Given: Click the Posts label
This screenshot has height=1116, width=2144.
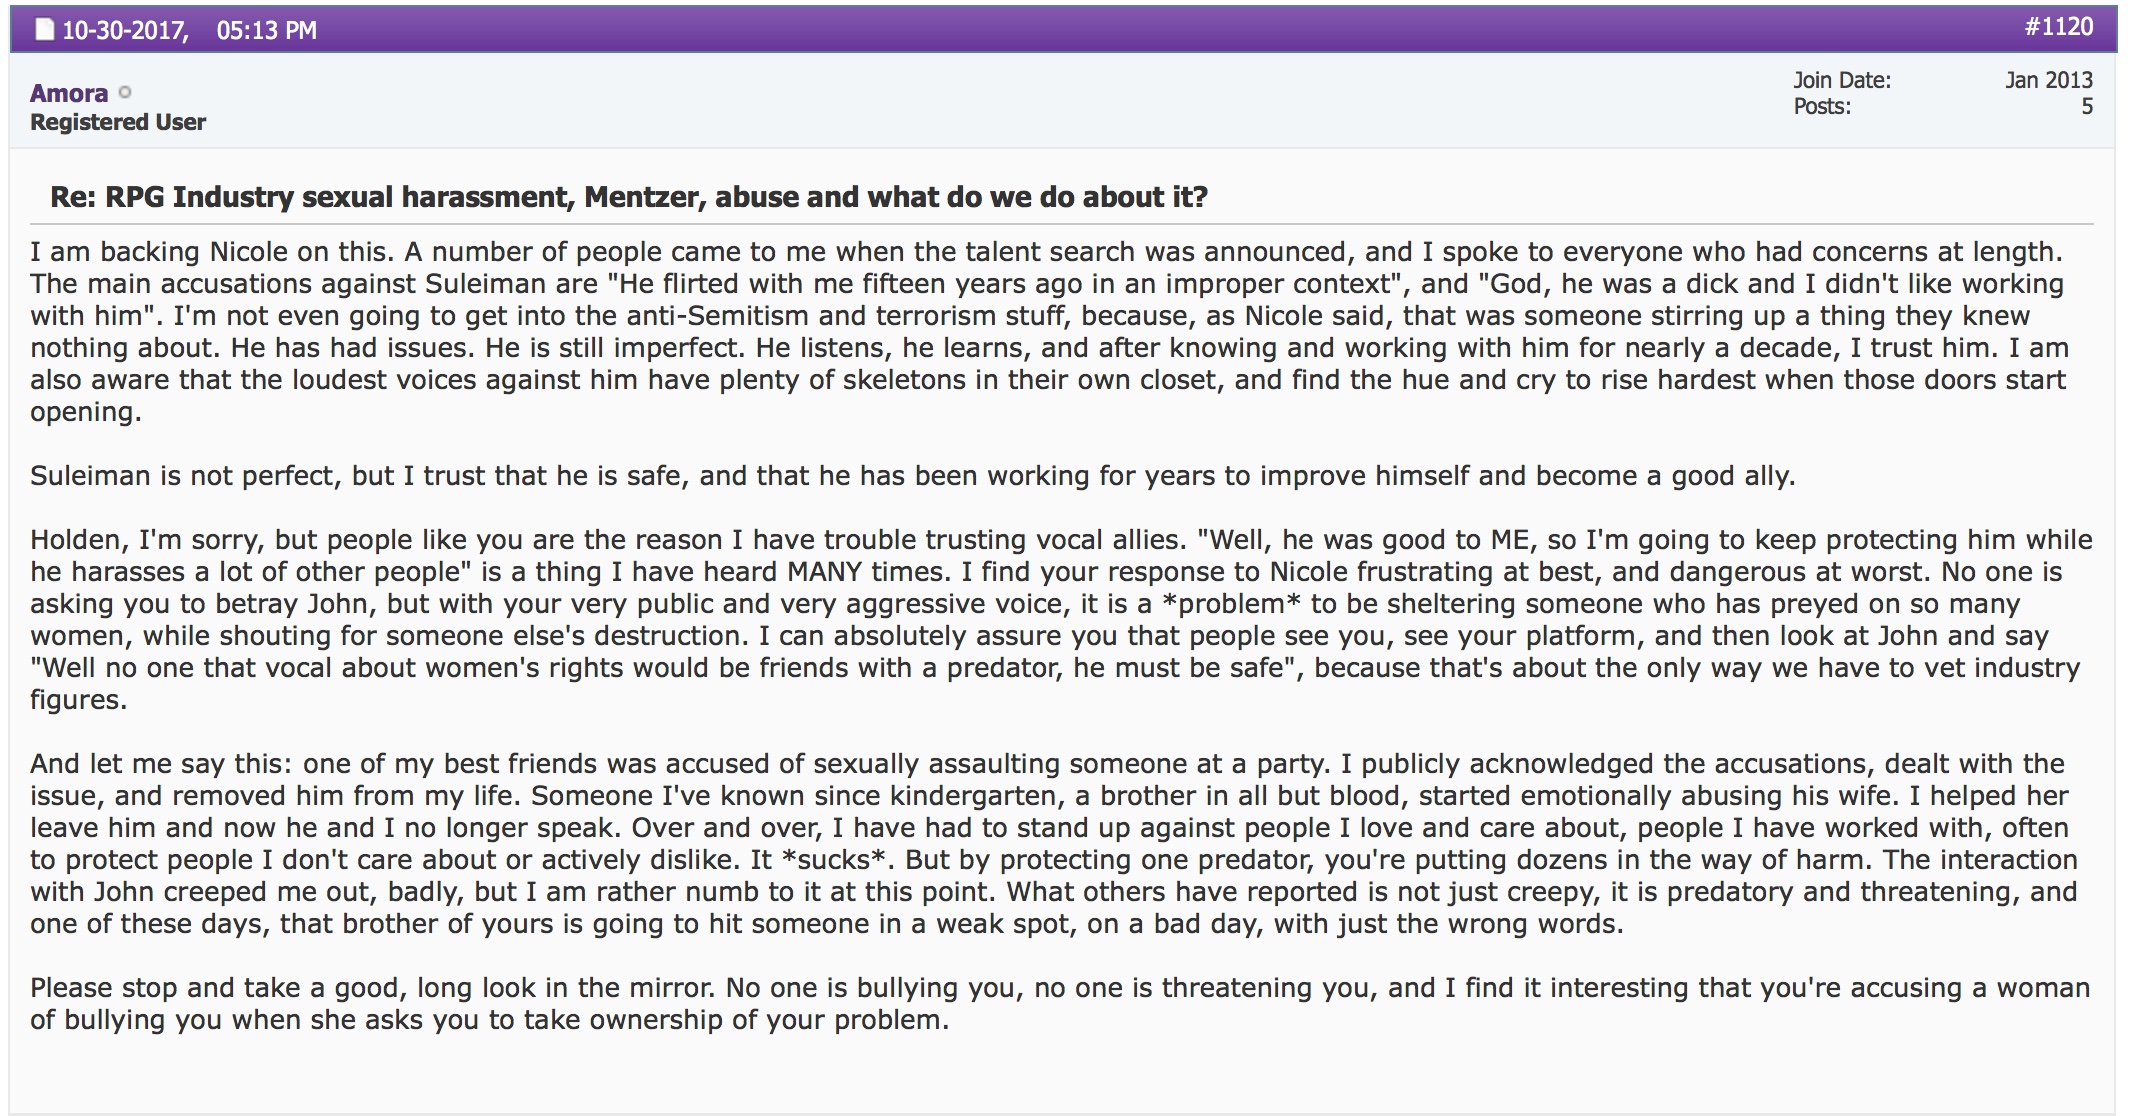Looking at the screenshot, I should coord(1822,106).
